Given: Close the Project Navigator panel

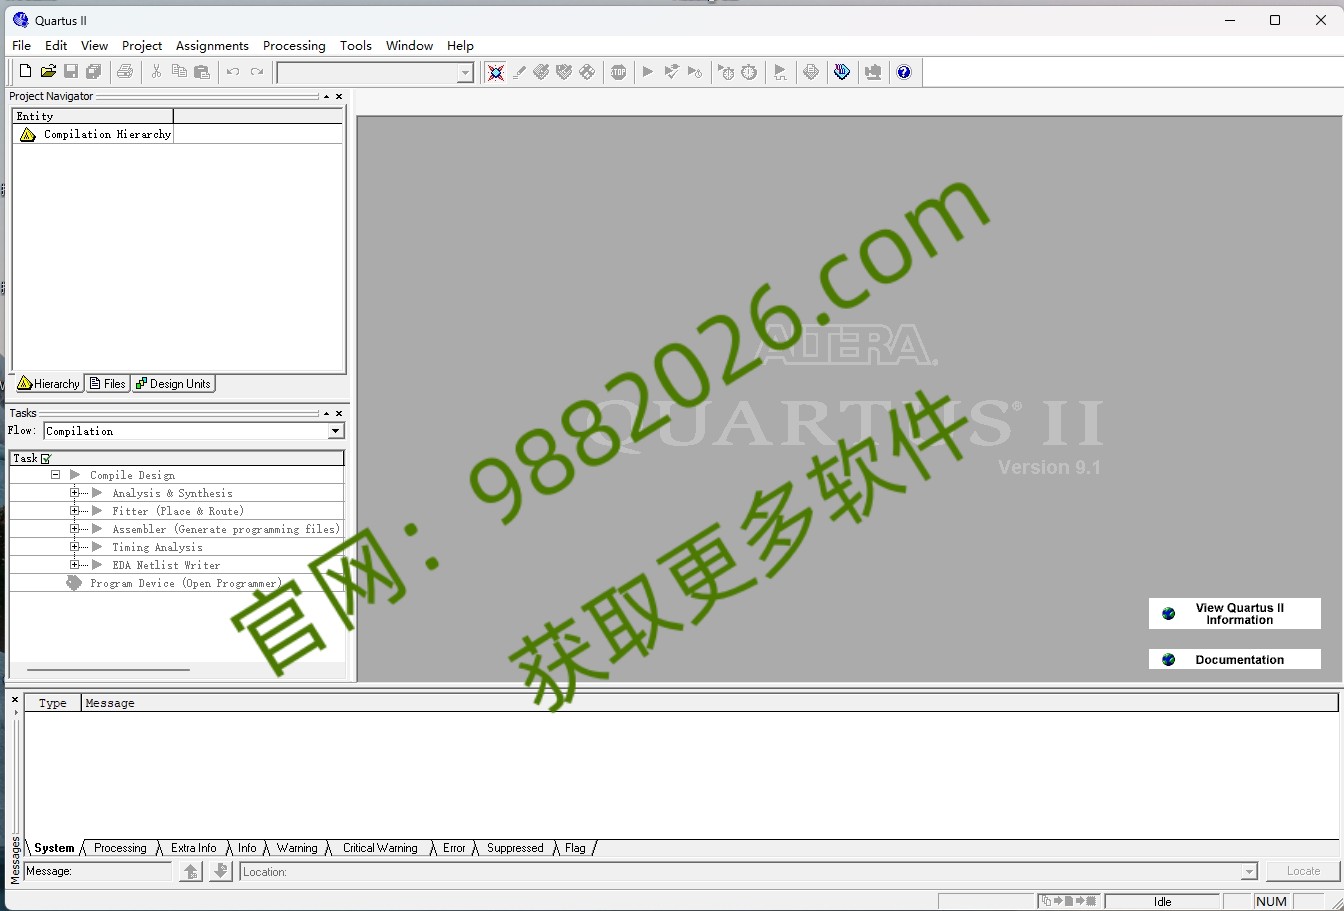Looking at the screenshot, I should click(x=339, y=97).
